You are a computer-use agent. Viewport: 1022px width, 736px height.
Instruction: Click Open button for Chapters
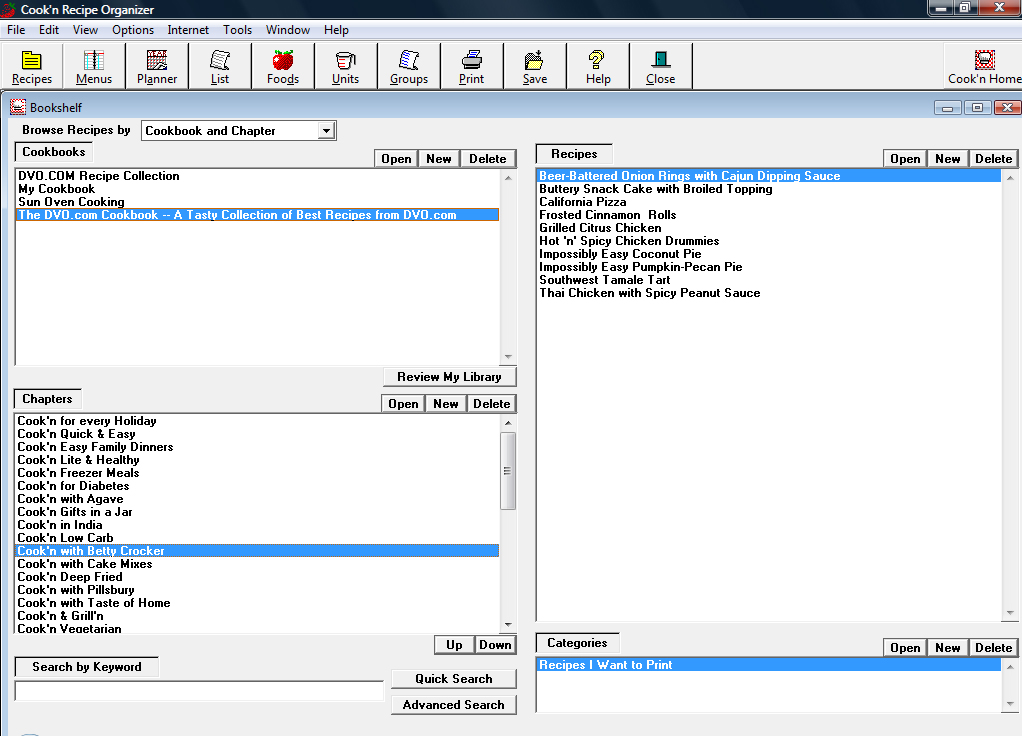click(x=403, y=404)
